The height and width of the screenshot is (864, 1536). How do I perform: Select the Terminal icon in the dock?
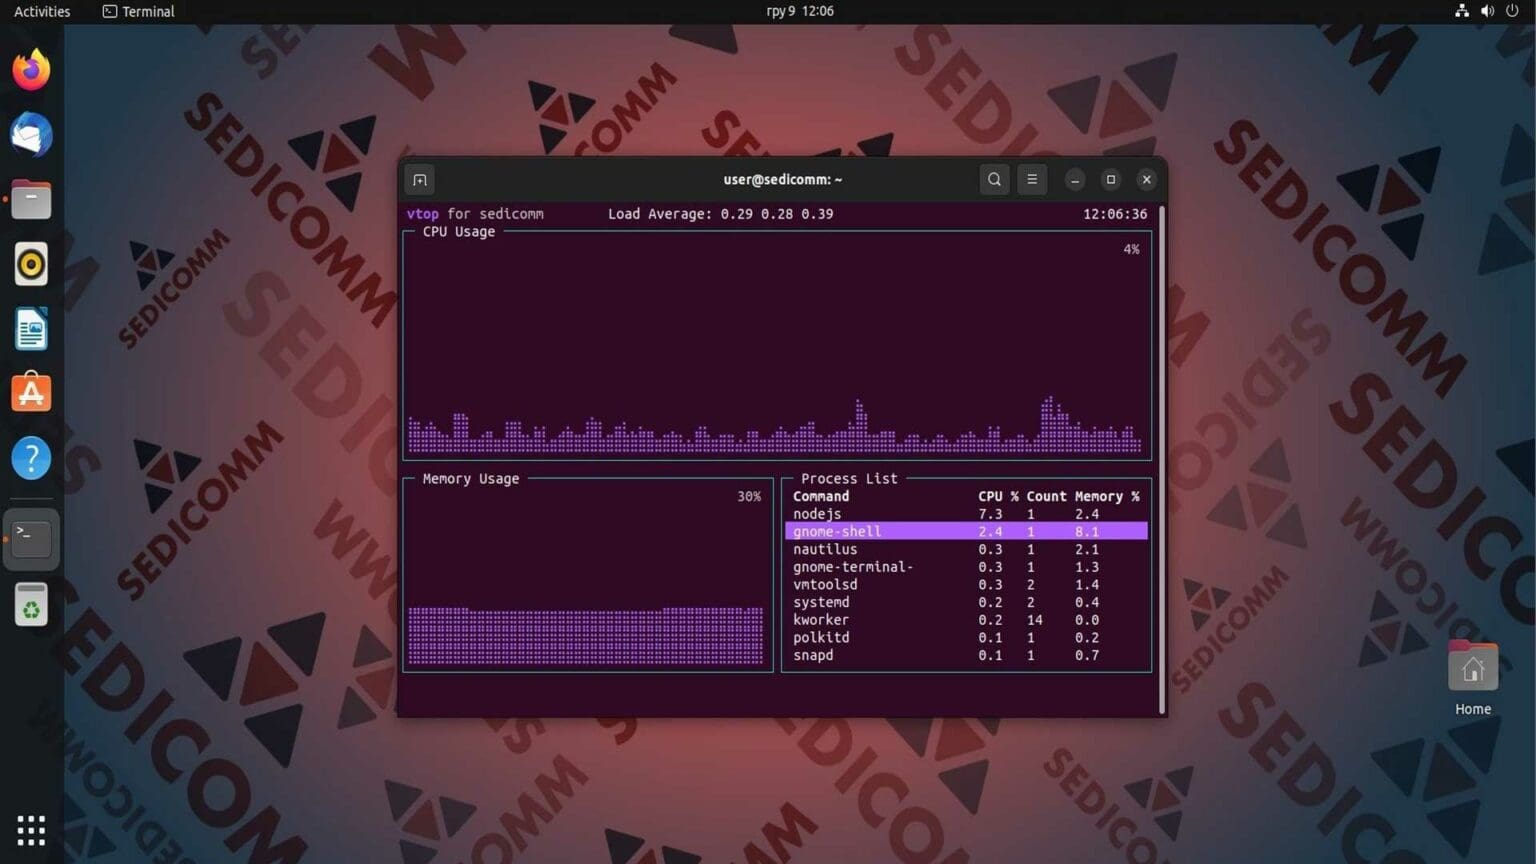click(x=31, y=539)
